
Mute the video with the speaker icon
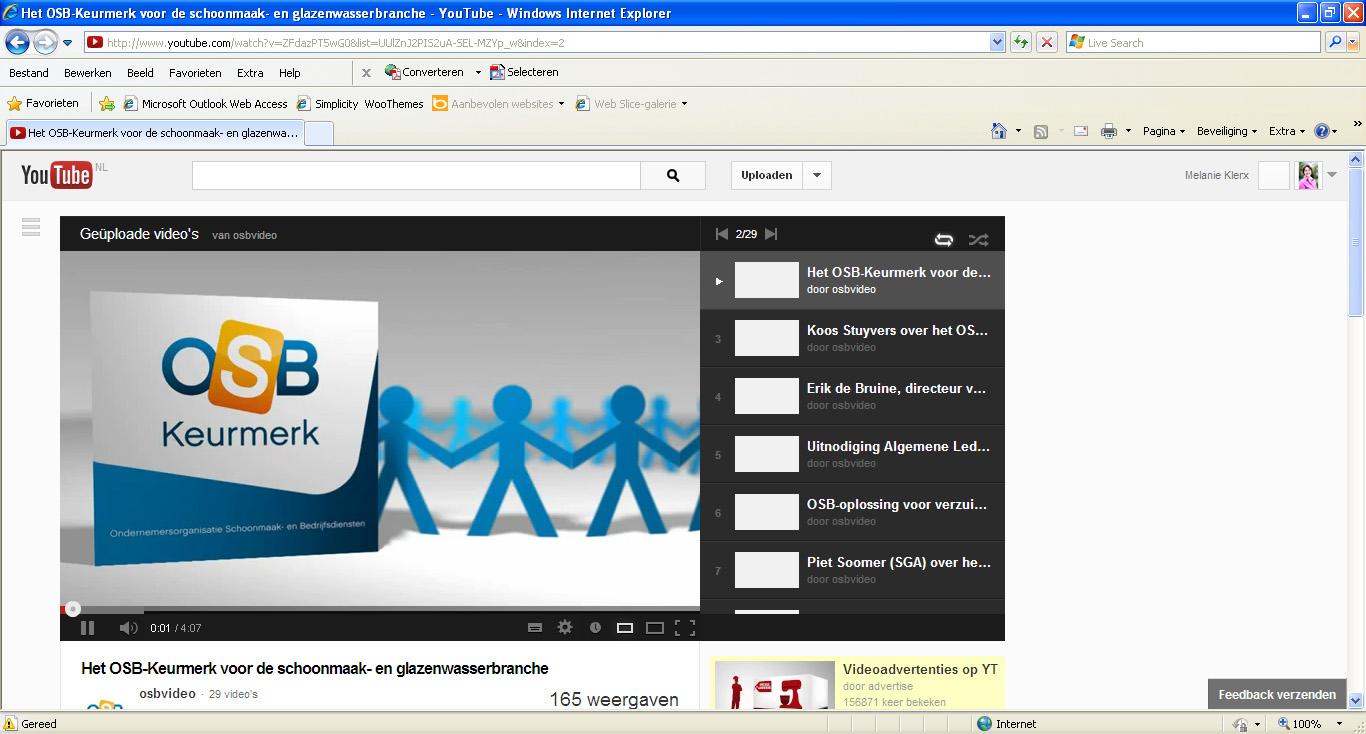click(x=128, y=628)
